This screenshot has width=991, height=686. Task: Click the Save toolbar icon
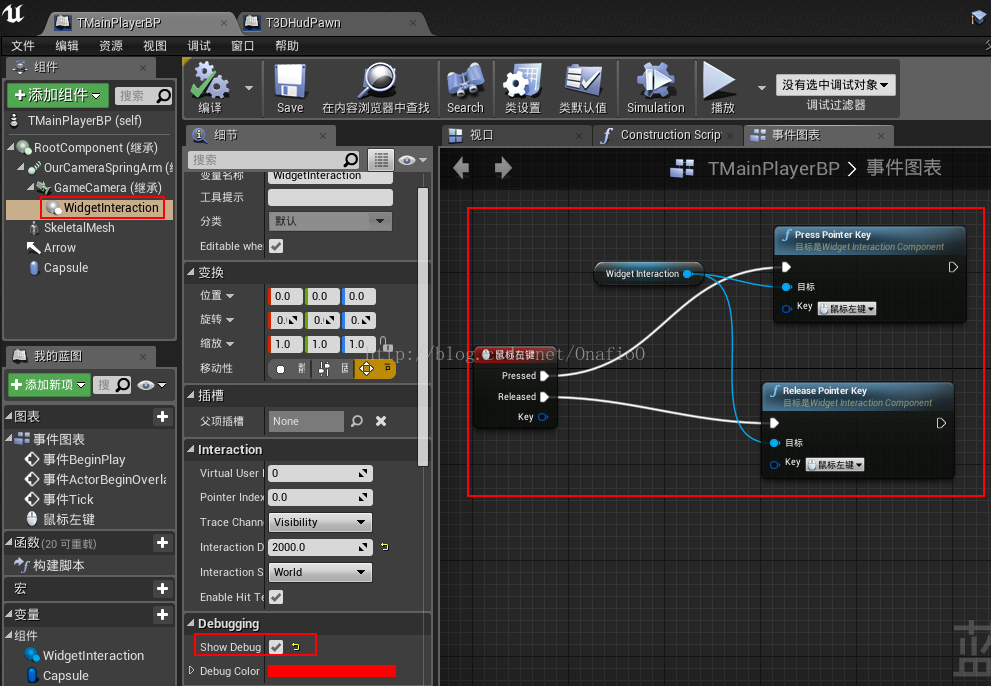290,81
